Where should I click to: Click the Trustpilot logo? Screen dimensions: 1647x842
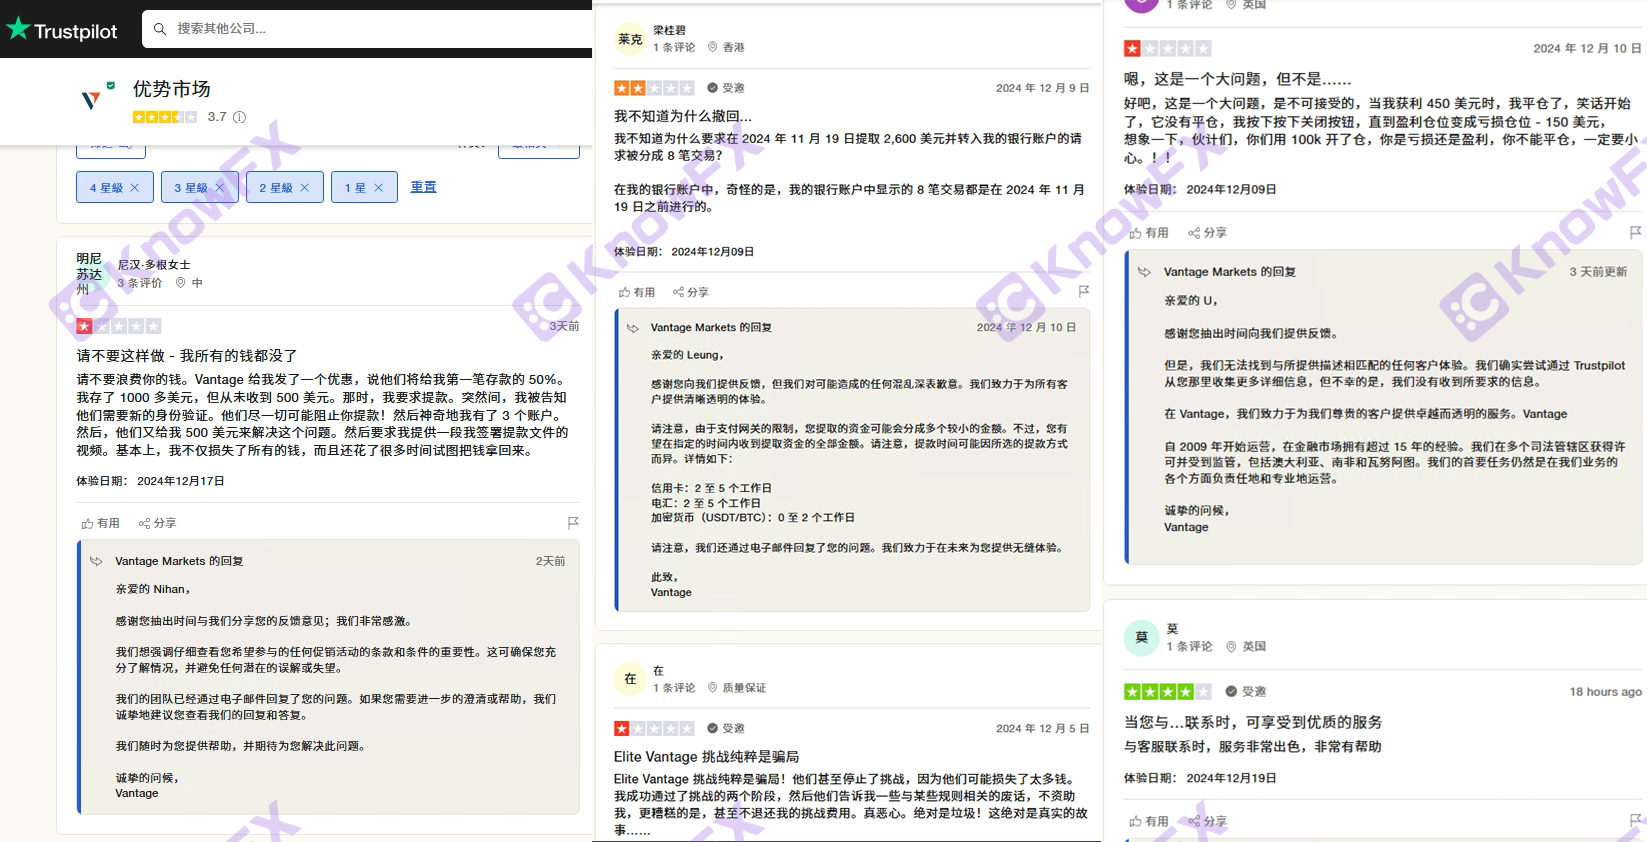click(62, 30)
